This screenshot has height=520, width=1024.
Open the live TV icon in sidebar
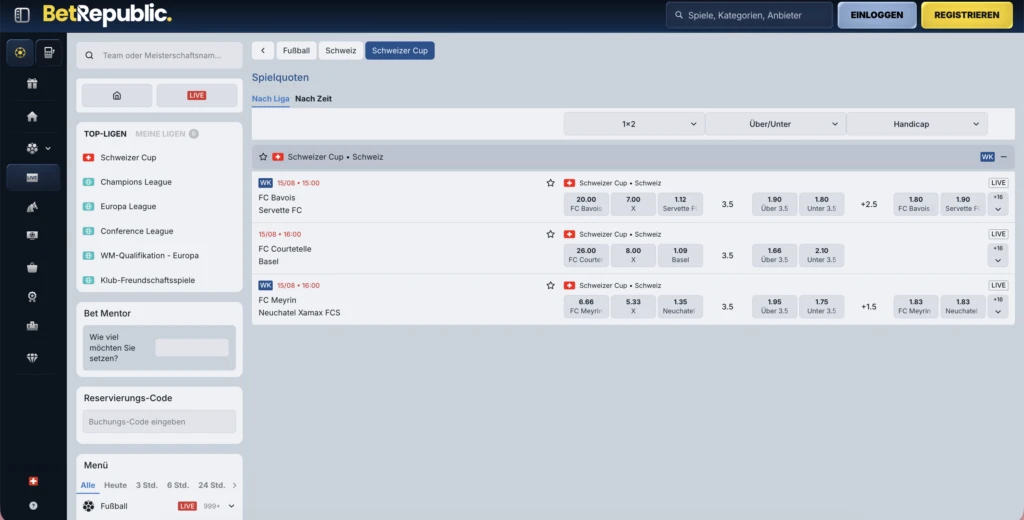point(32,235)
